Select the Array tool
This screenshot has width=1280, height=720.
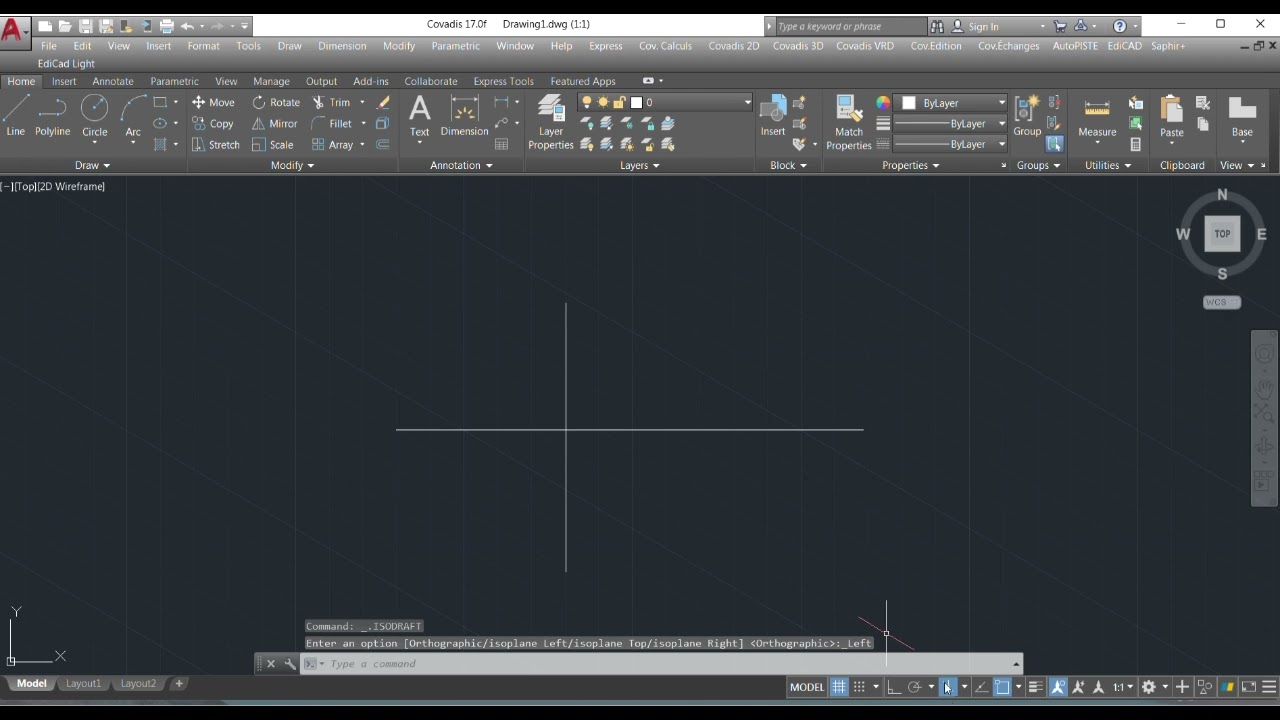click(333, 144)
